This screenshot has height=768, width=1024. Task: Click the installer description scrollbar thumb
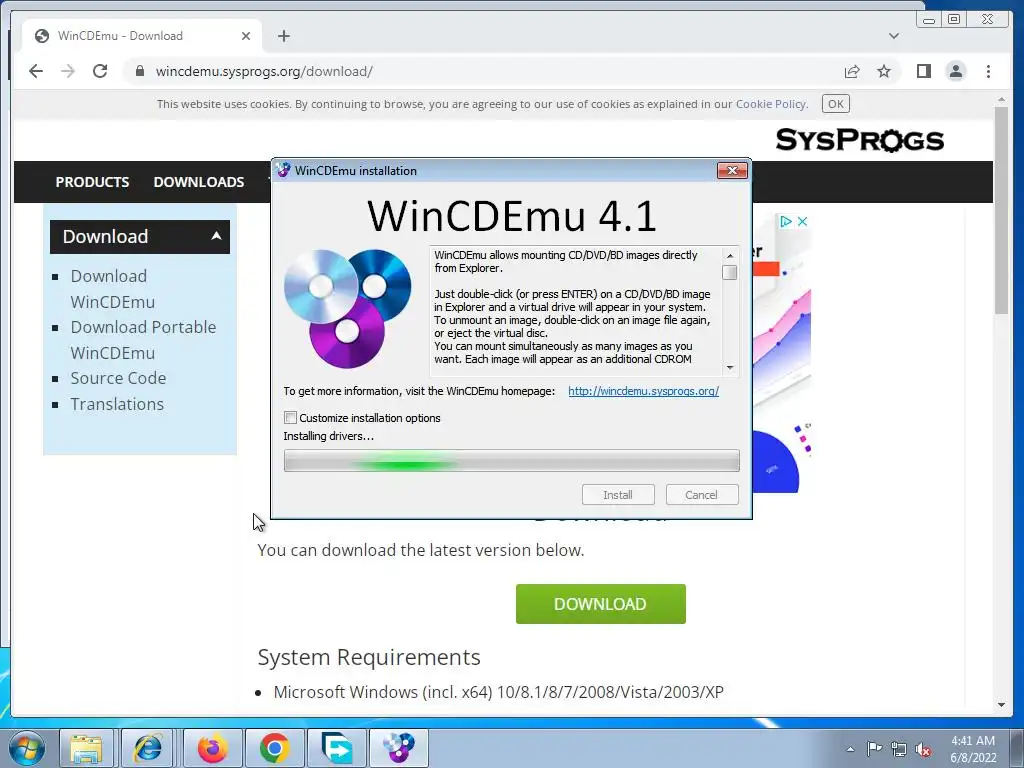pyautogui.click(x=729, y=272)
